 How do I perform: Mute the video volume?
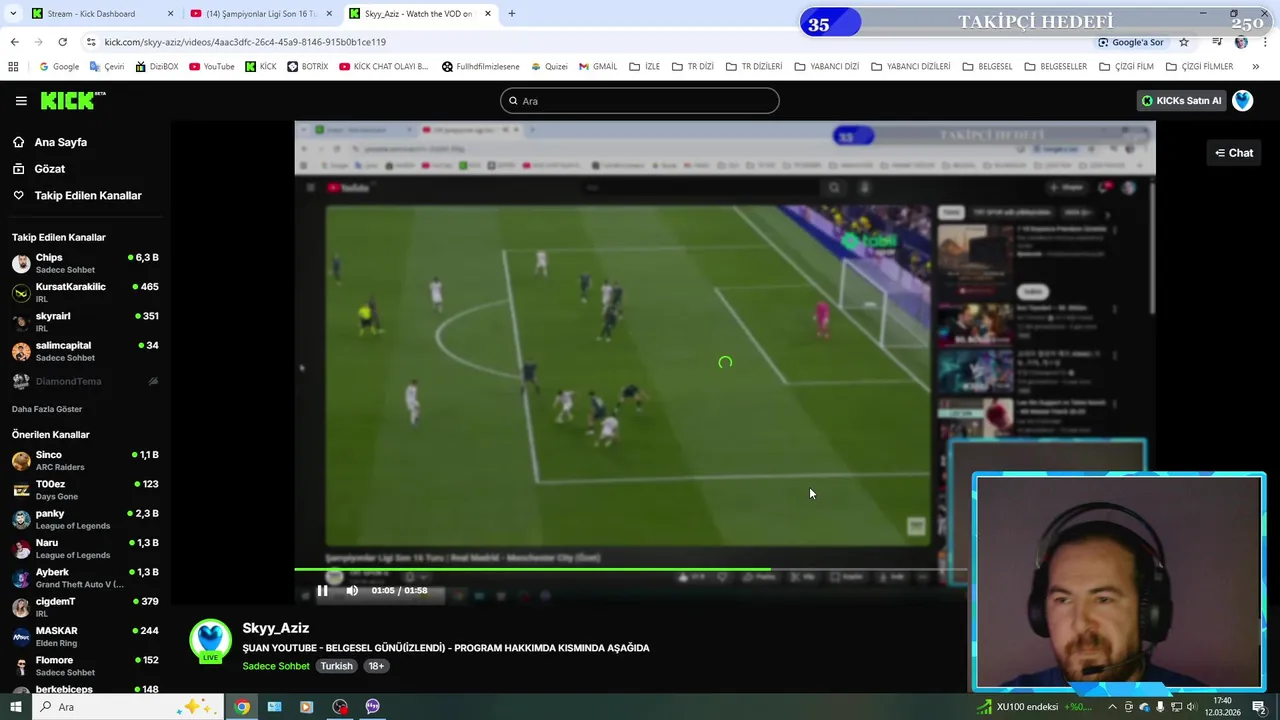(352, 590)
